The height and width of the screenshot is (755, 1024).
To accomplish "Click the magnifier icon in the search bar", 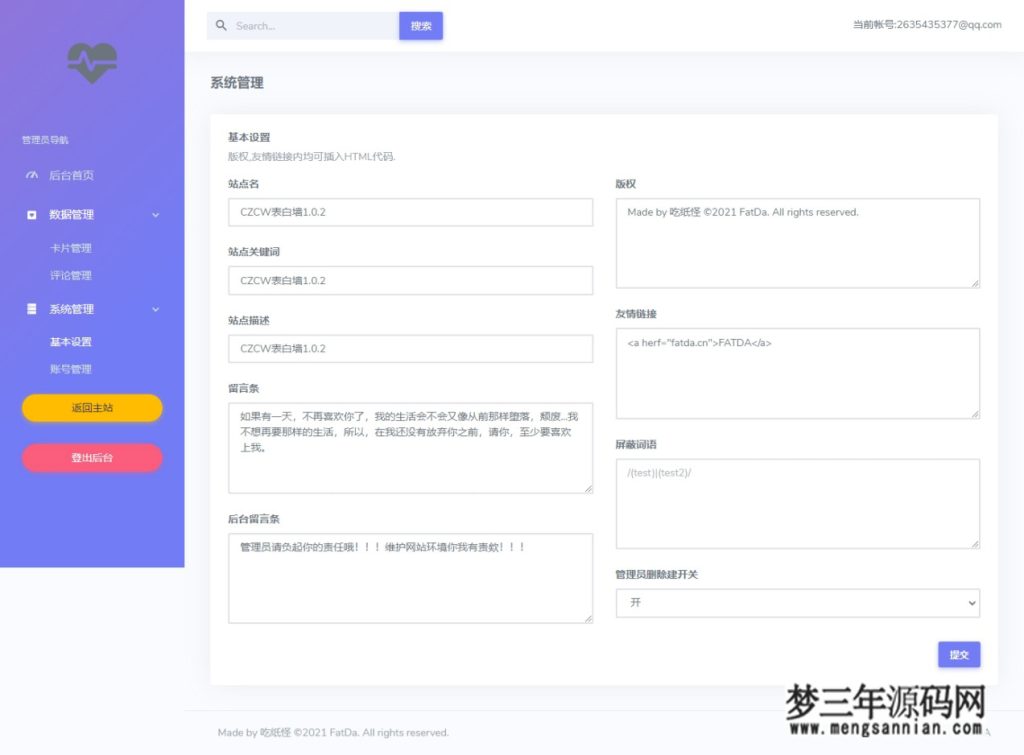I will click(221, 25).
